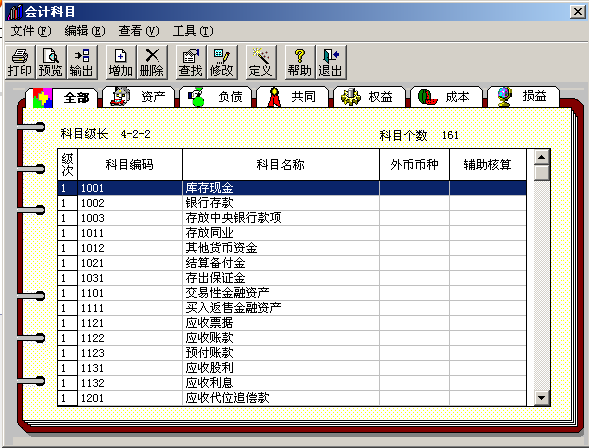Select the 预付账款 row

tap(292, 353)
